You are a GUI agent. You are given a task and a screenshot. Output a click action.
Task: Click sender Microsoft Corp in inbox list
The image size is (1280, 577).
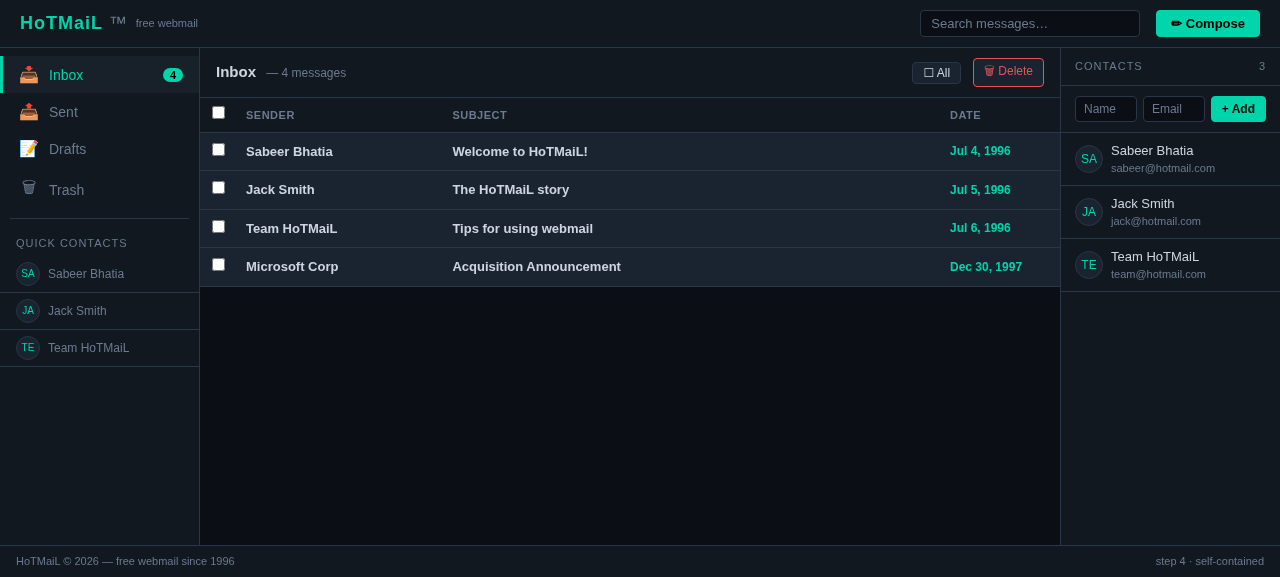(x=292, y=267)
